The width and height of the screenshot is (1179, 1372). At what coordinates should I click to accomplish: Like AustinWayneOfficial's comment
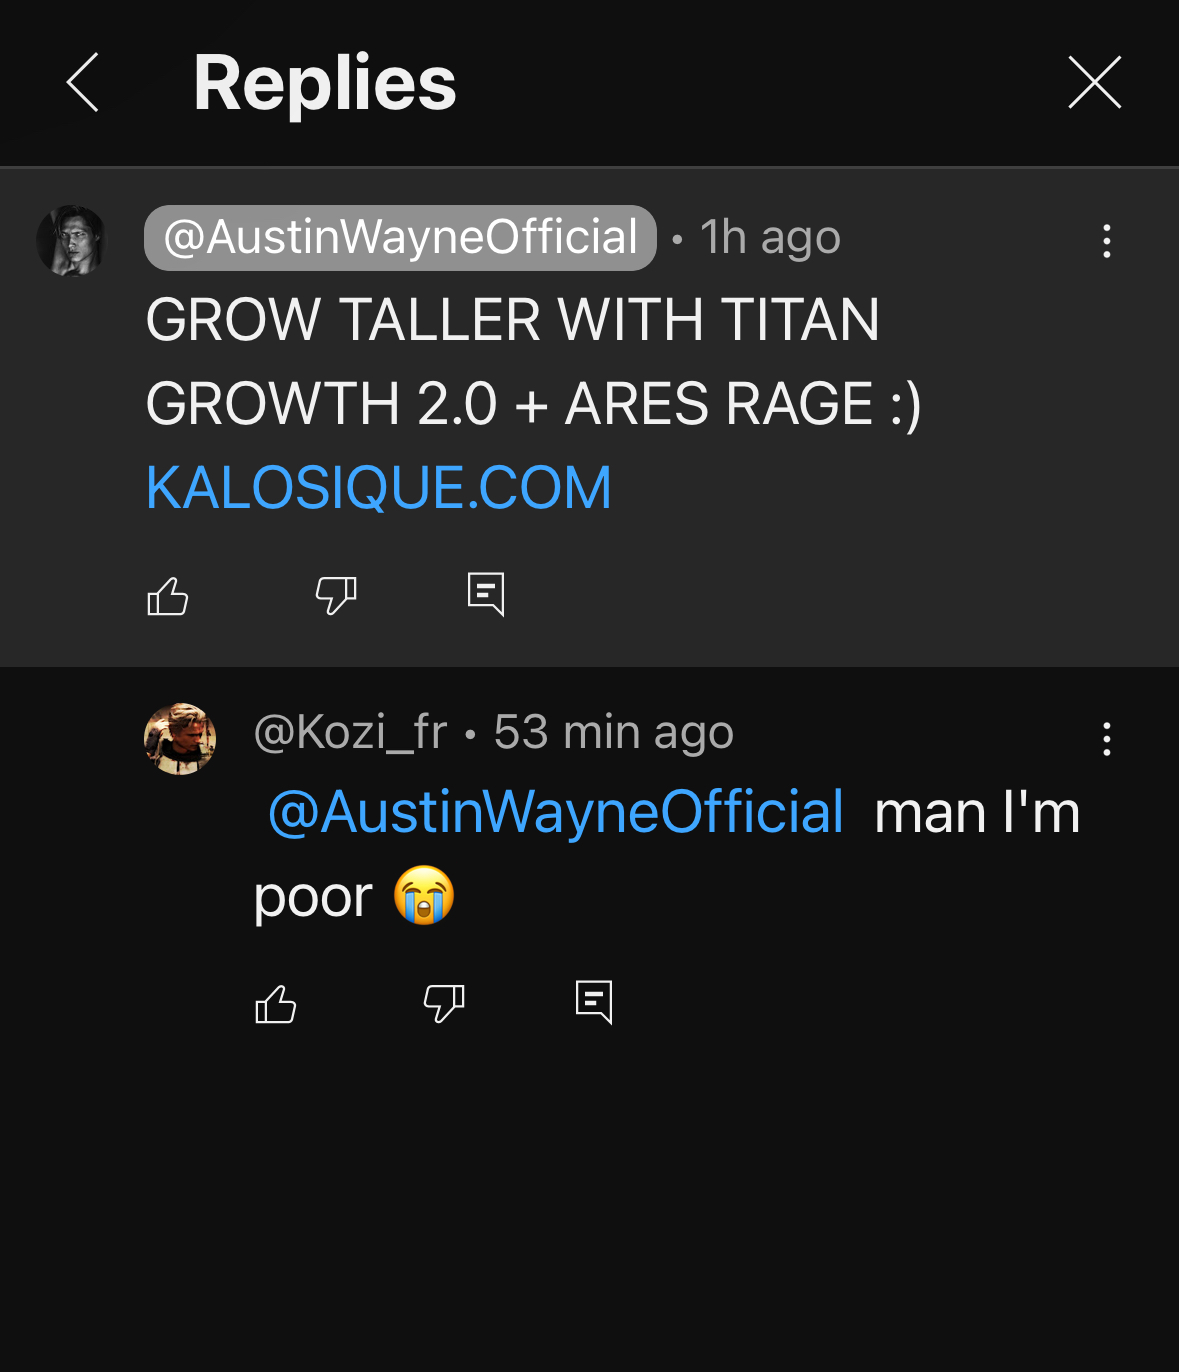[168, 596]
